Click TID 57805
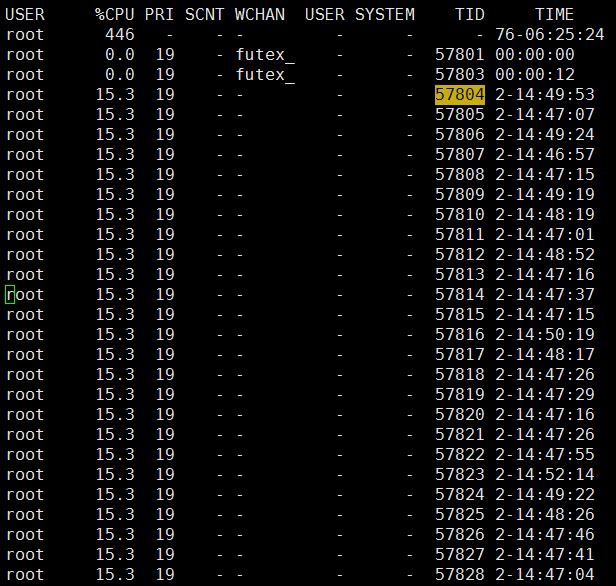Screen dimensions: 616x586 [460, 115]
